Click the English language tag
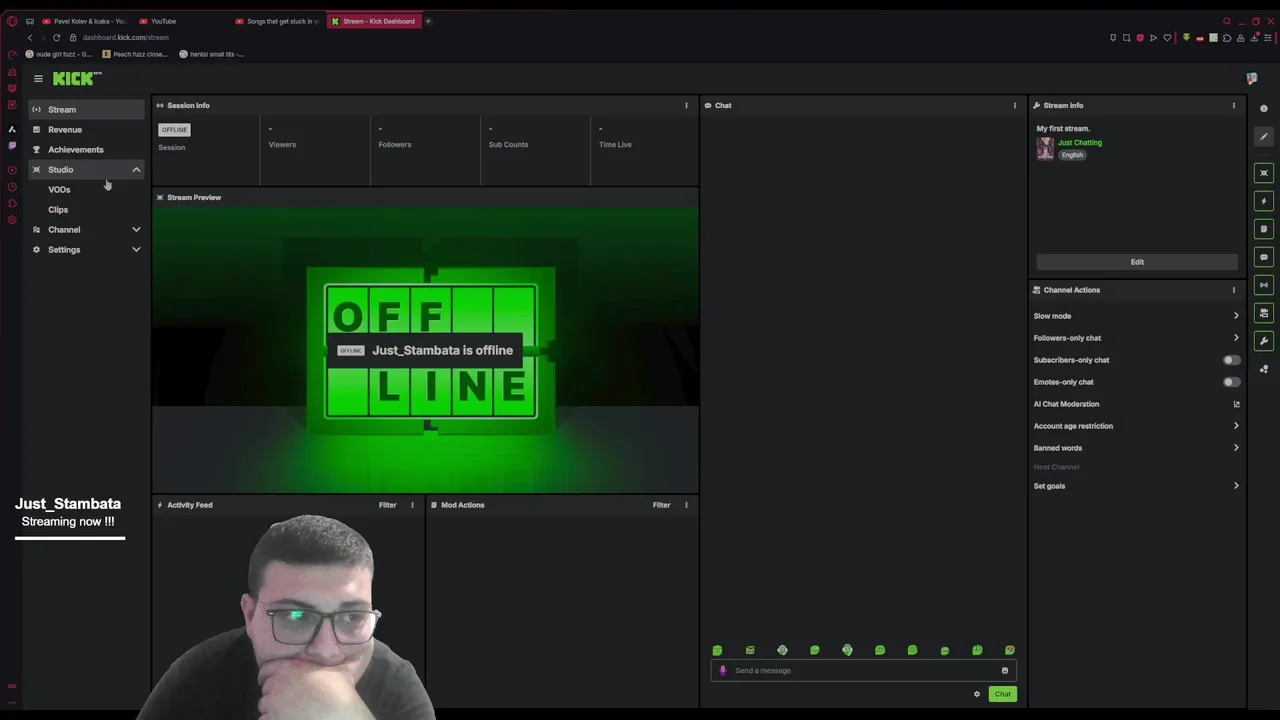This screenshot has height=720, width=1280. [x=1072, y=155]
